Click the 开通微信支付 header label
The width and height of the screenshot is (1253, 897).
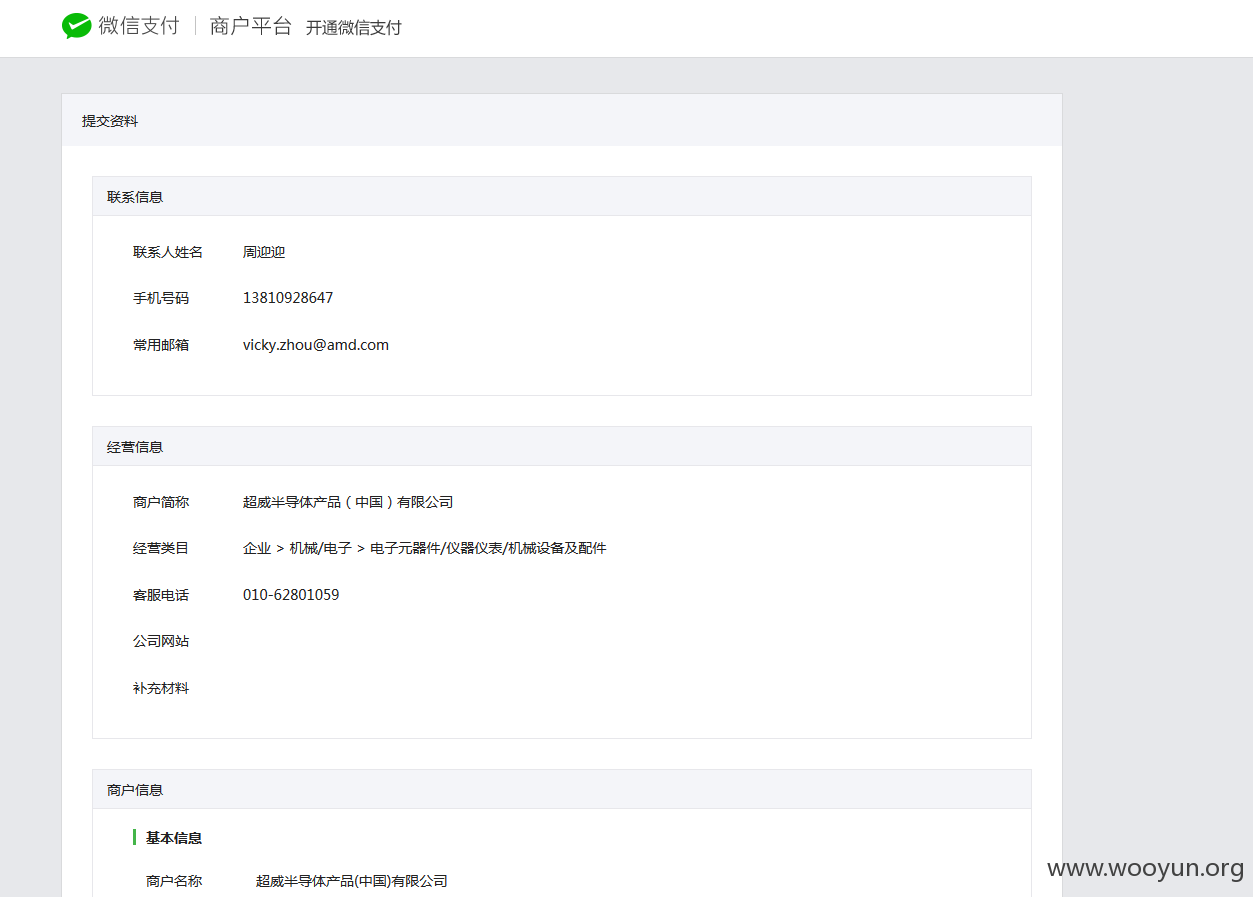(353, 28)
